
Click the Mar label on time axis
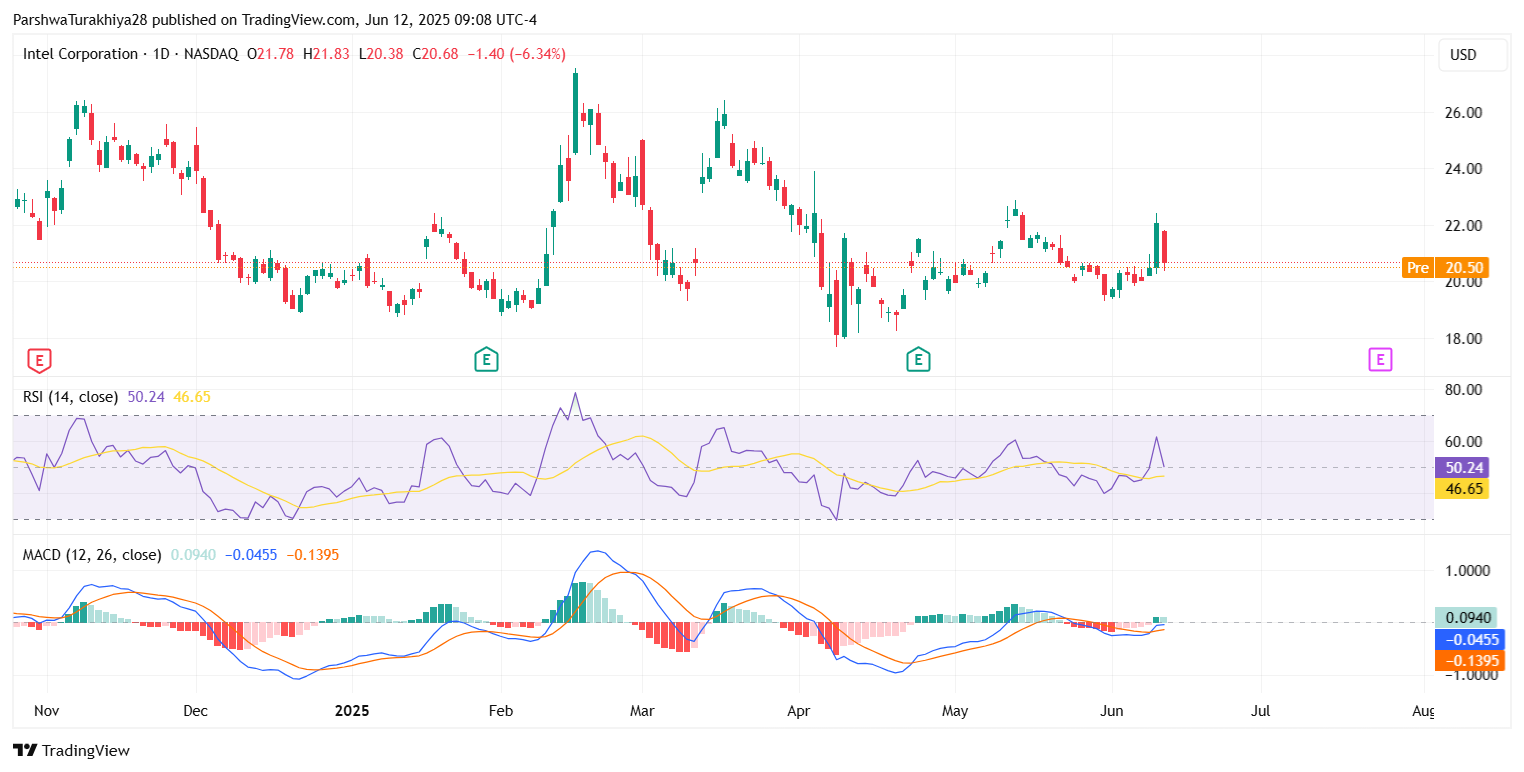coord(642,711)
